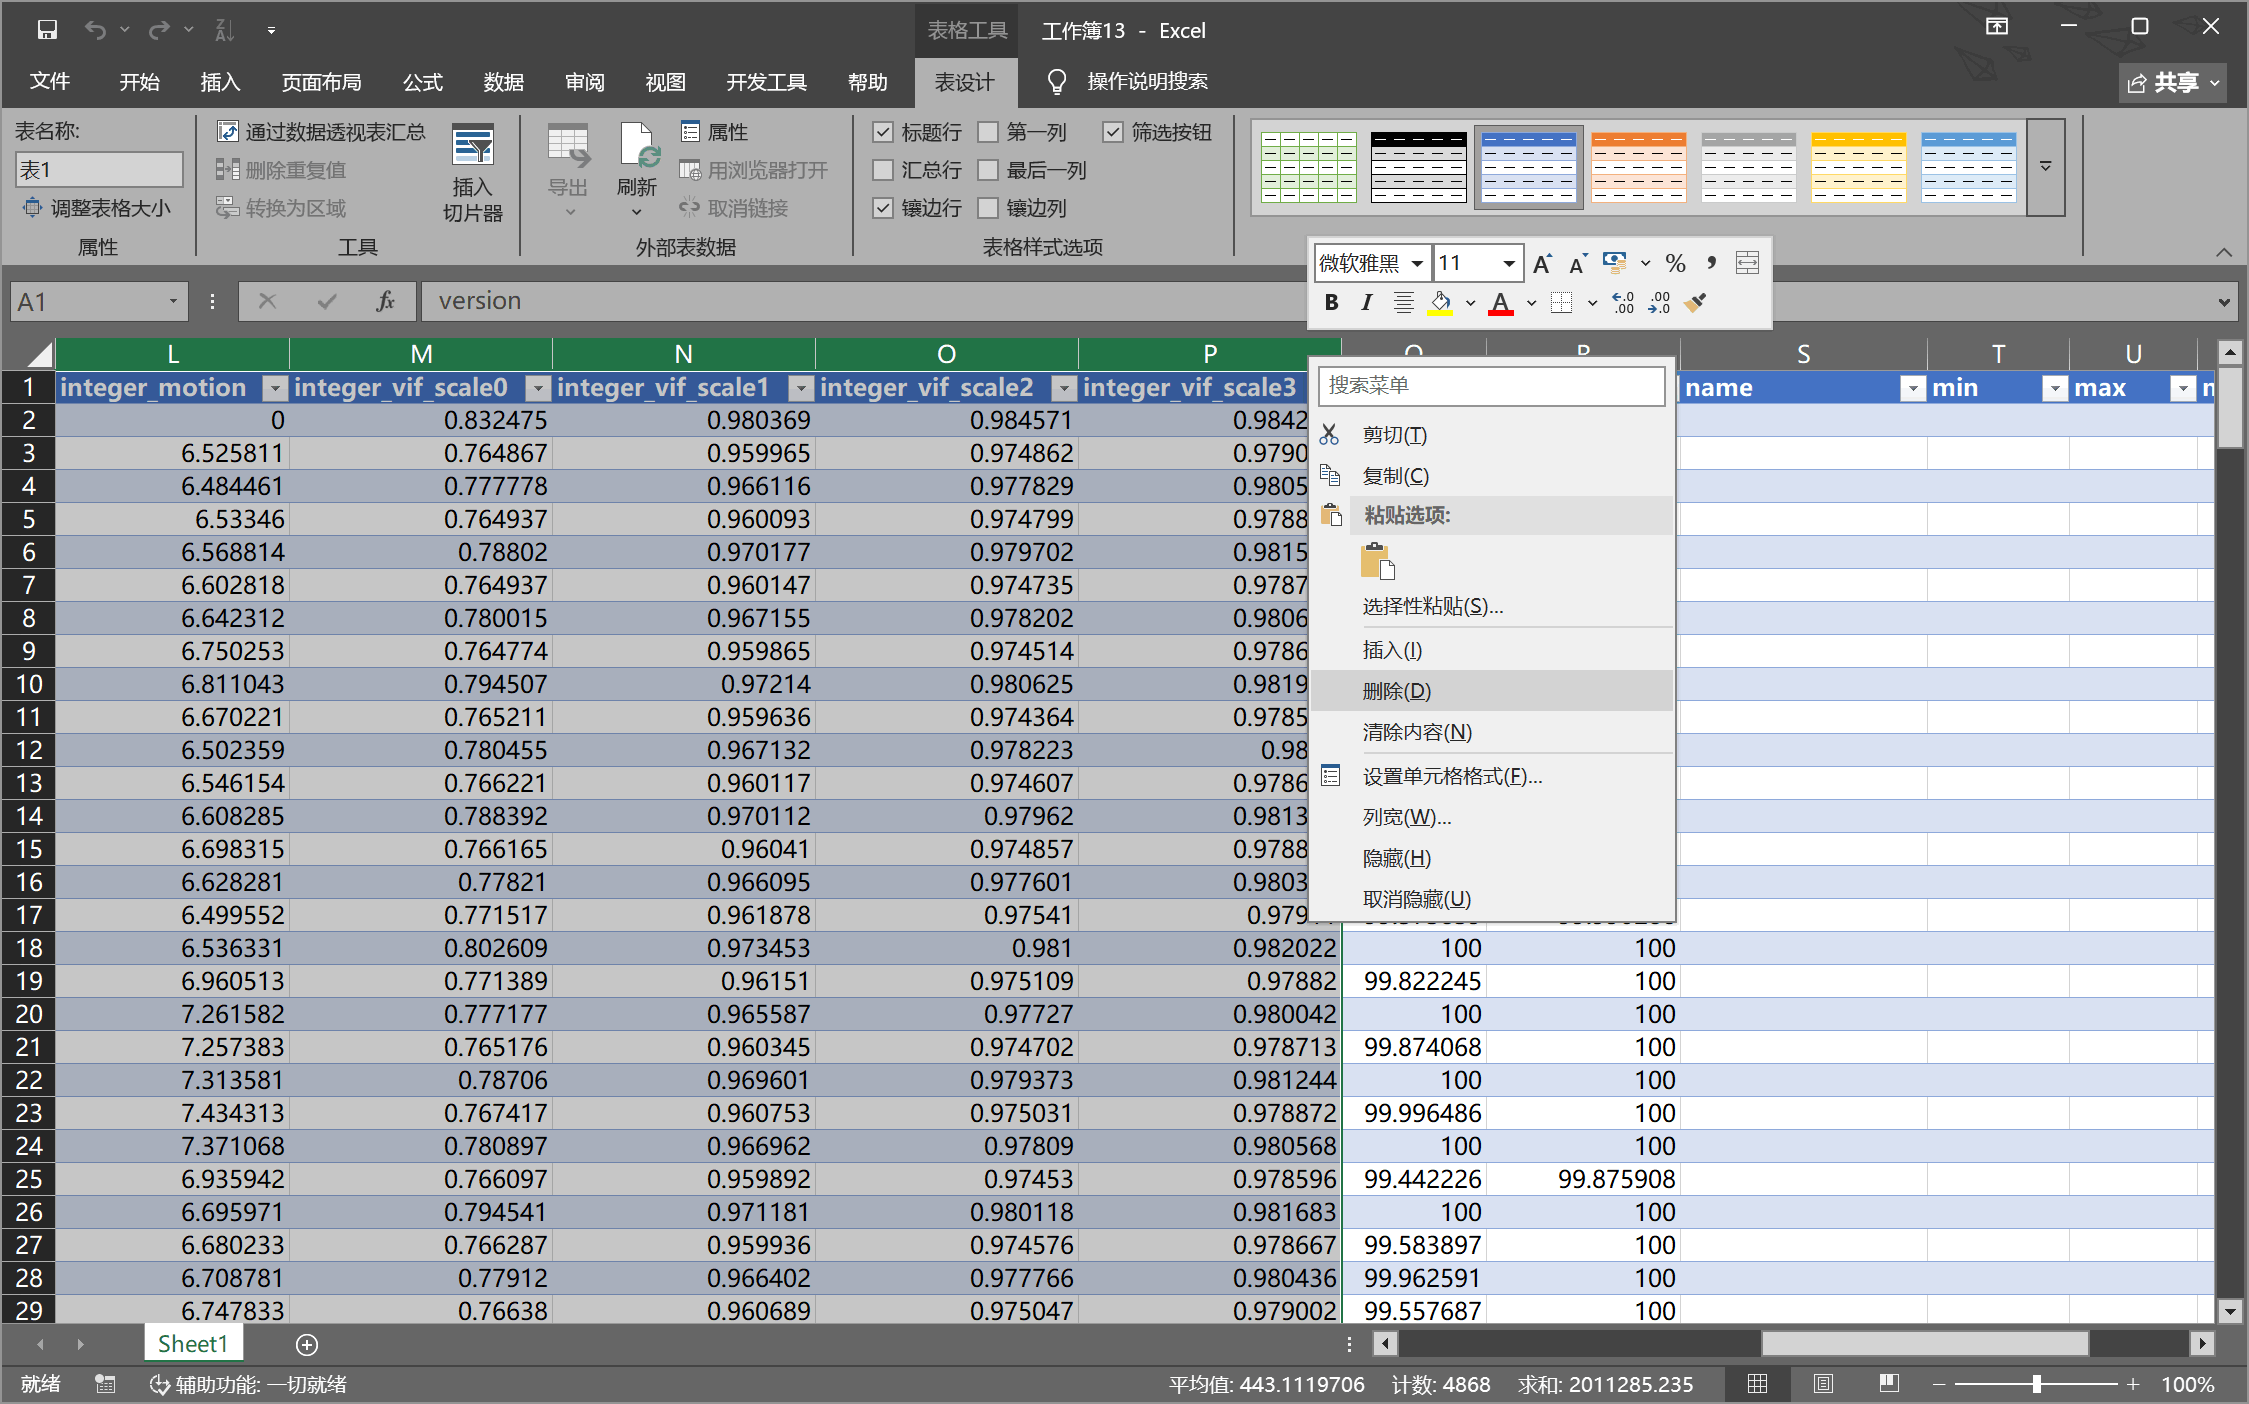The width and height of the screenshot is (2249, 1404).
Task: Click Increase Decimal icon in mini toolbar
Action: (1623, 303)
